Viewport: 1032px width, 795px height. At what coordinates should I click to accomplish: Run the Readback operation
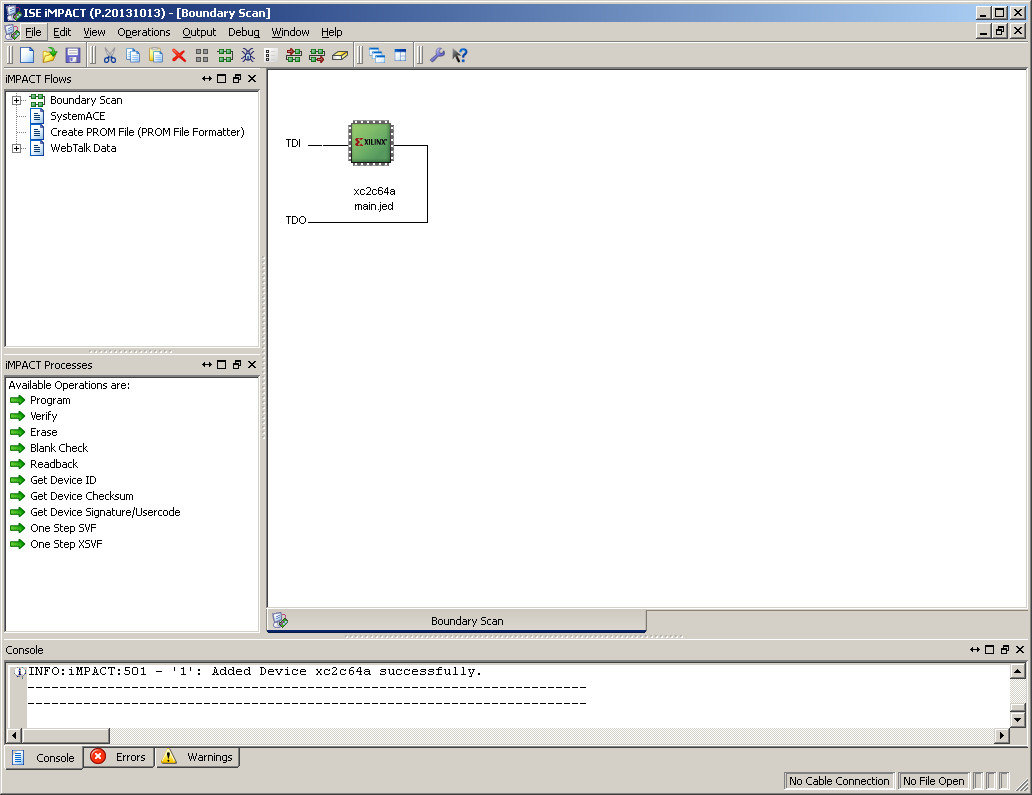click(54, 465)
